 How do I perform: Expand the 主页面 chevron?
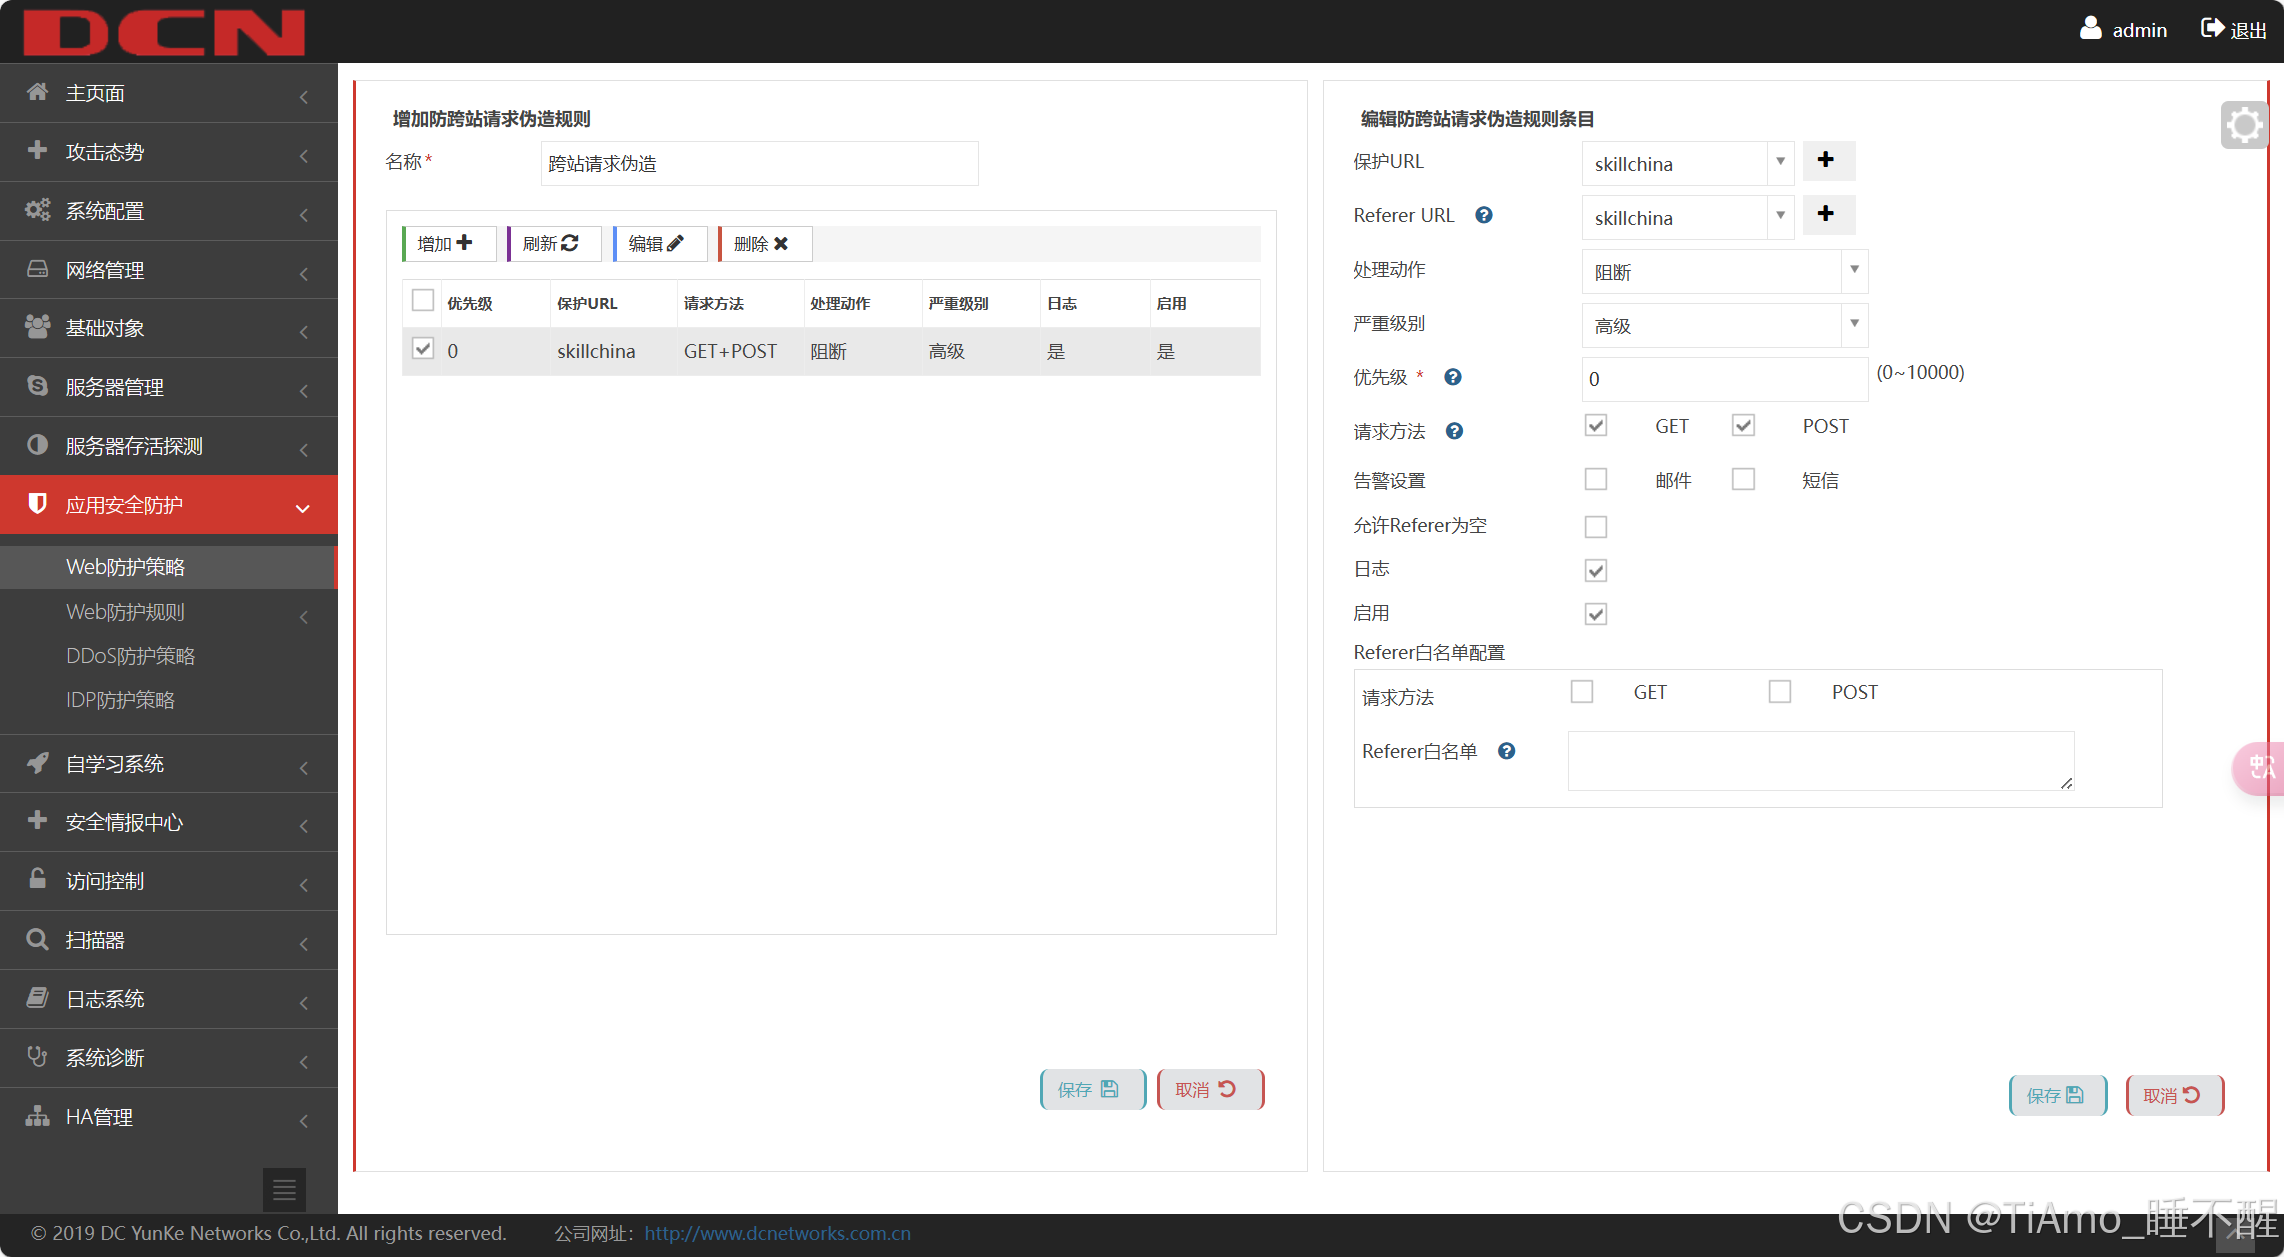pos(304,97)
